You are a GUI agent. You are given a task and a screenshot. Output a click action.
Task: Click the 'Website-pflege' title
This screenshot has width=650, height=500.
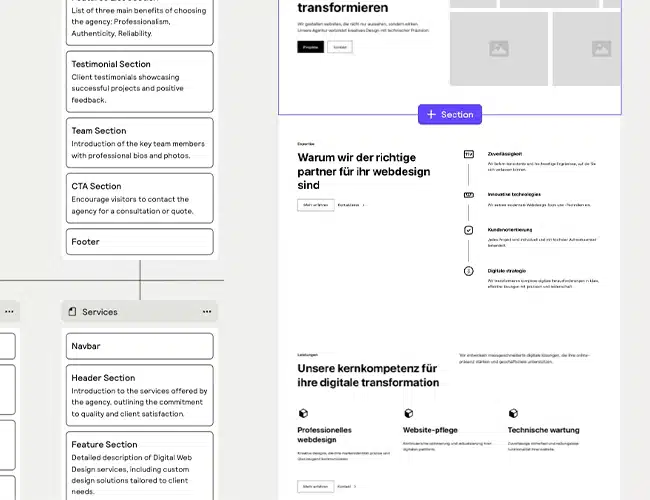click(430, 430)
